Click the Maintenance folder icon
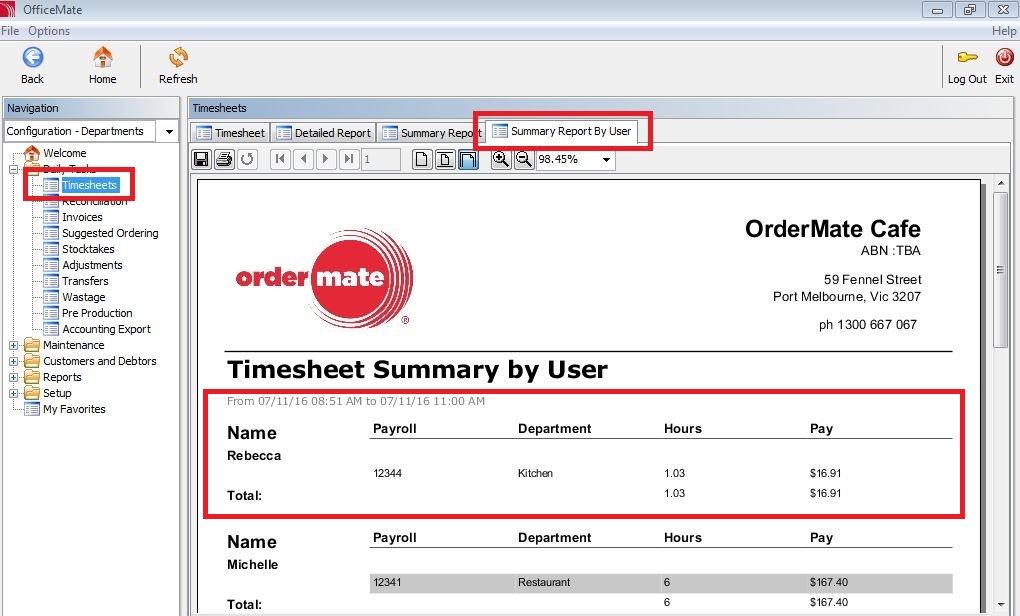The height and width of the screenshot is (616, 1020). (32, 345)
